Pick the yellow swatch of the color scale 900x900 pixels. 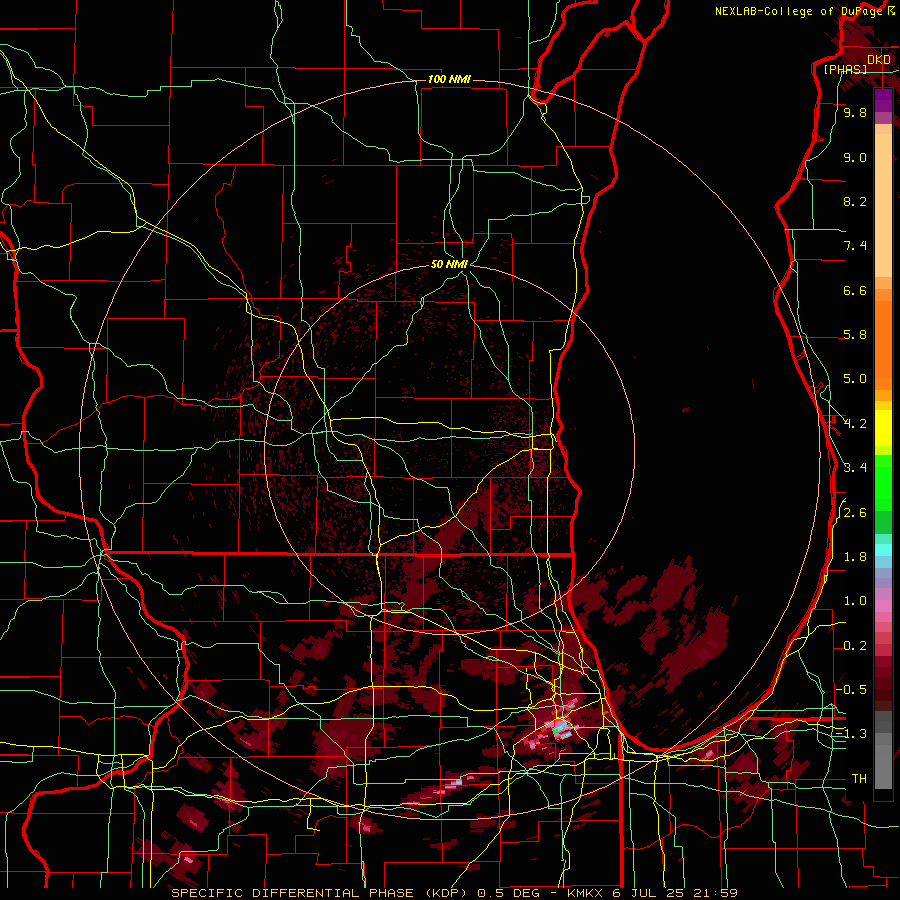(x=883, y=428)
